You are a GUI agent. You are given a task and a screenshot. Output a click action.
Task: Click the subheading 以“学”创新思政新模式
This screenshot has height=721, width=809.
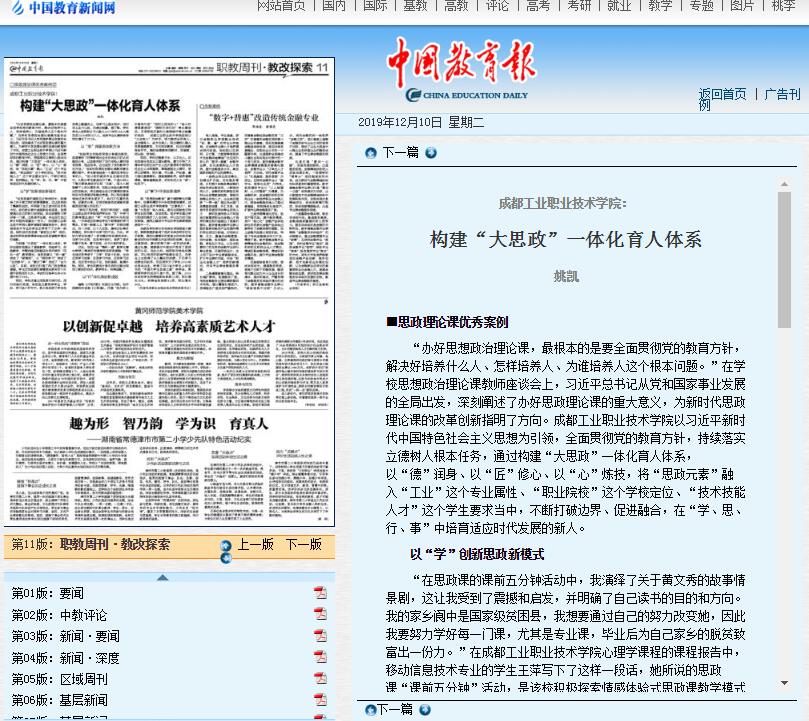tap(477, 554)
